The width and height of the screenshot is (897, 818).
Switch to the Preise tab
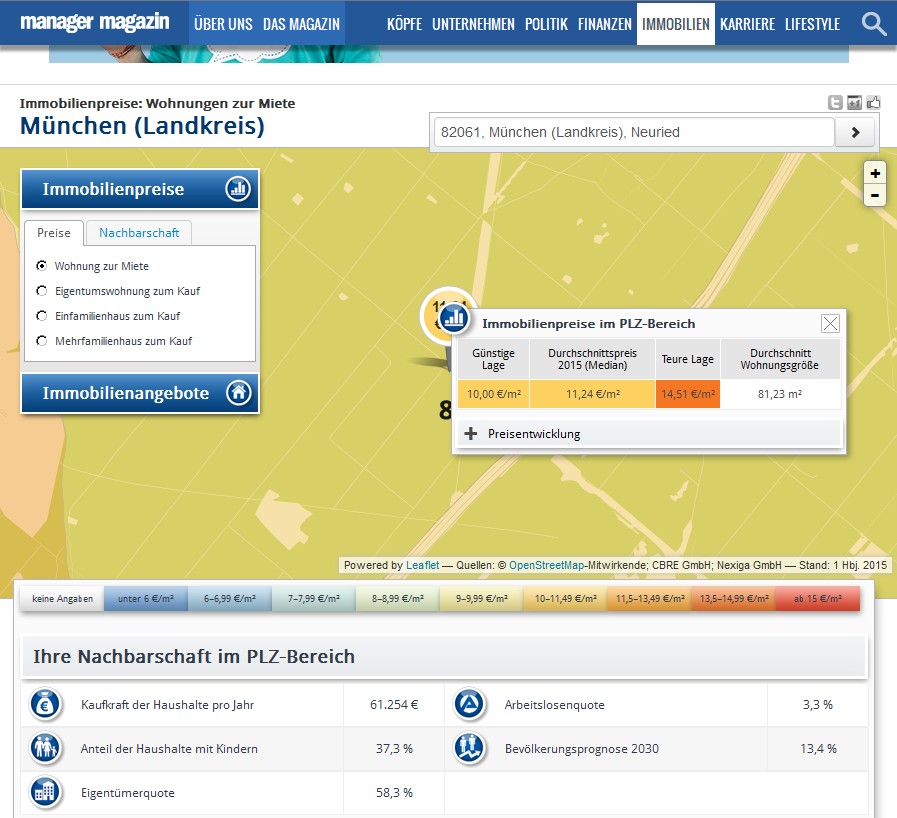[54, 233]
